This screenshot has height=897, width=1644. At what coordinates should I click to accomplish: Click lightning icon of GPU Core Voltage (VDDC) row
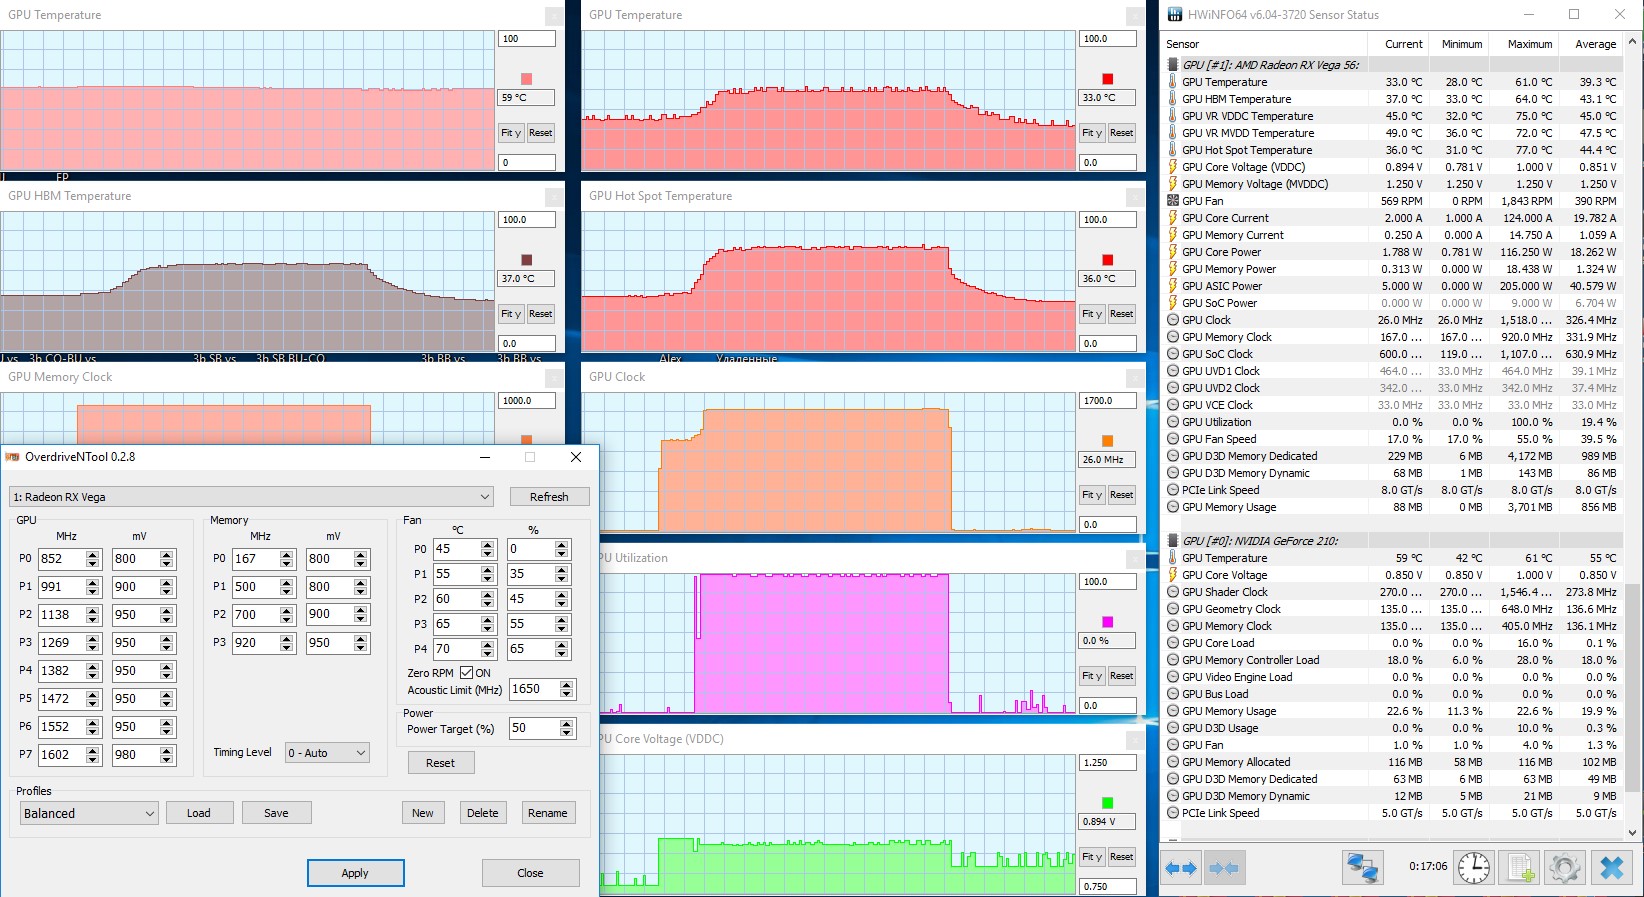[1173, 167]
